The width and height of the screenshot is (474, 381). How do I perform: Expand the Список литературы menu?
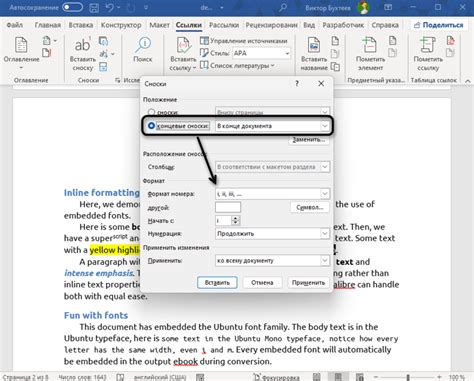click(237, 66)
